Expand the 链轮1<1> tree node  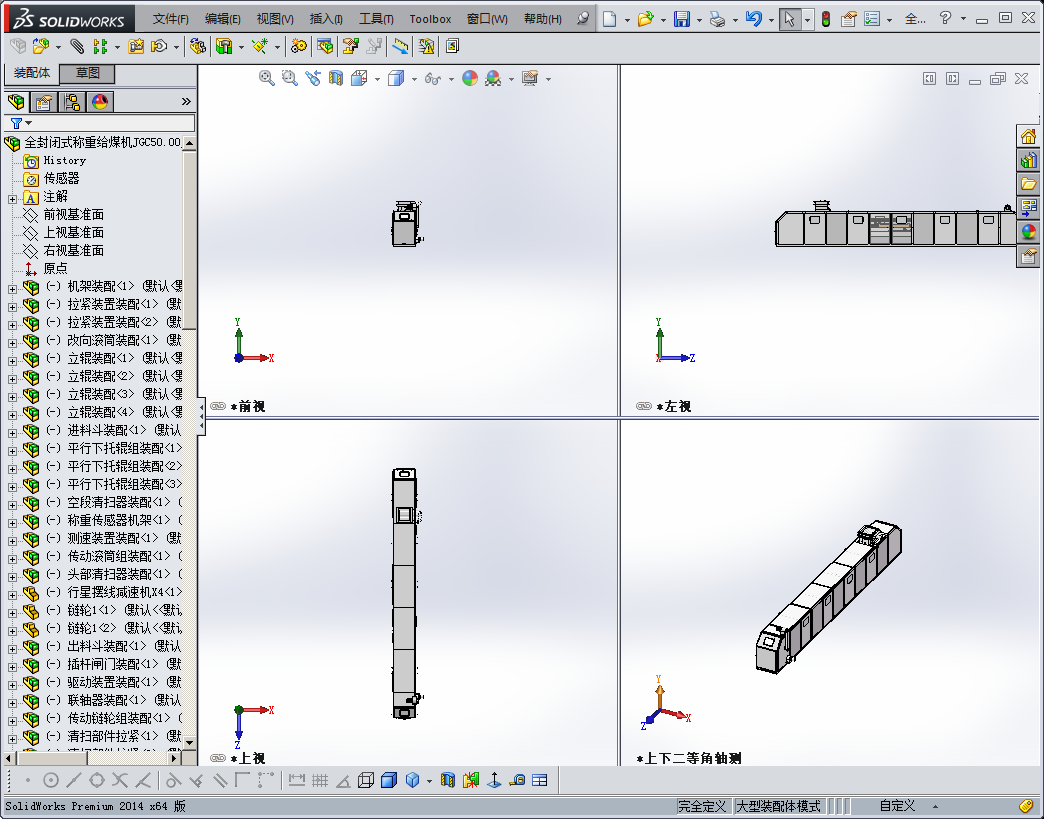pos(12,613)
